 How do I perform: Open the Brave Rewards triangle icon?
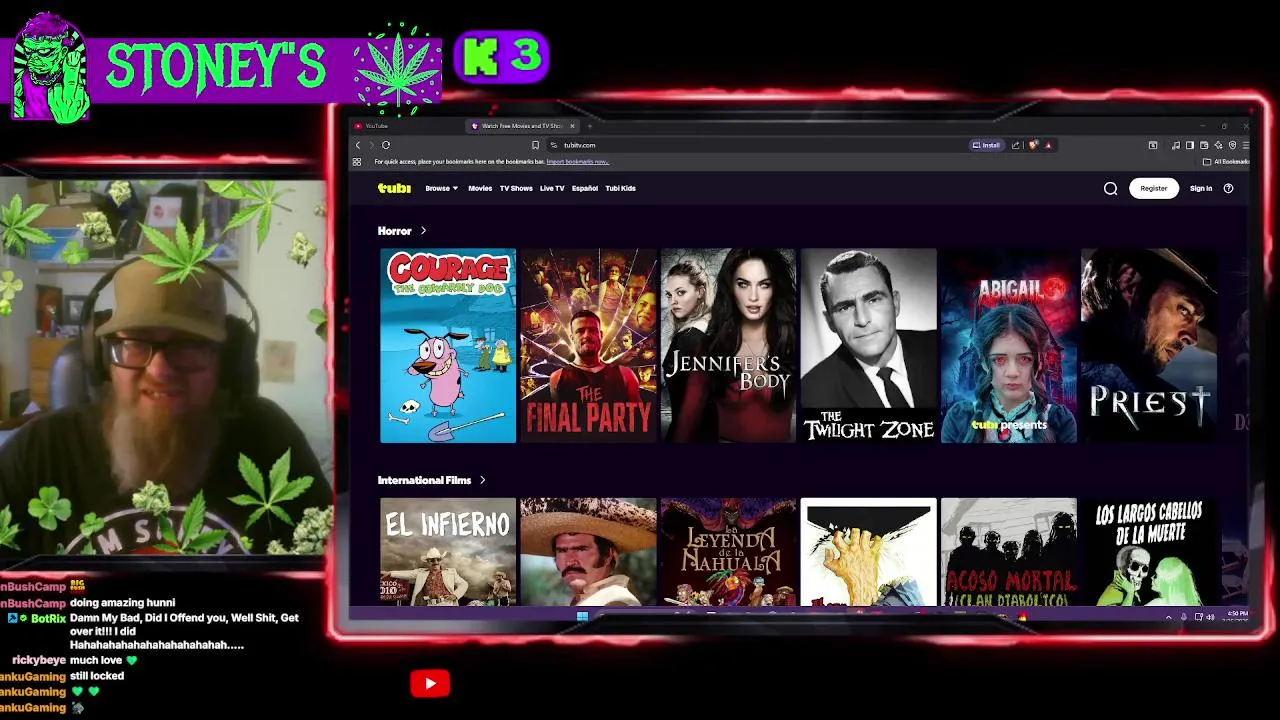click(x=1048, y=145)
